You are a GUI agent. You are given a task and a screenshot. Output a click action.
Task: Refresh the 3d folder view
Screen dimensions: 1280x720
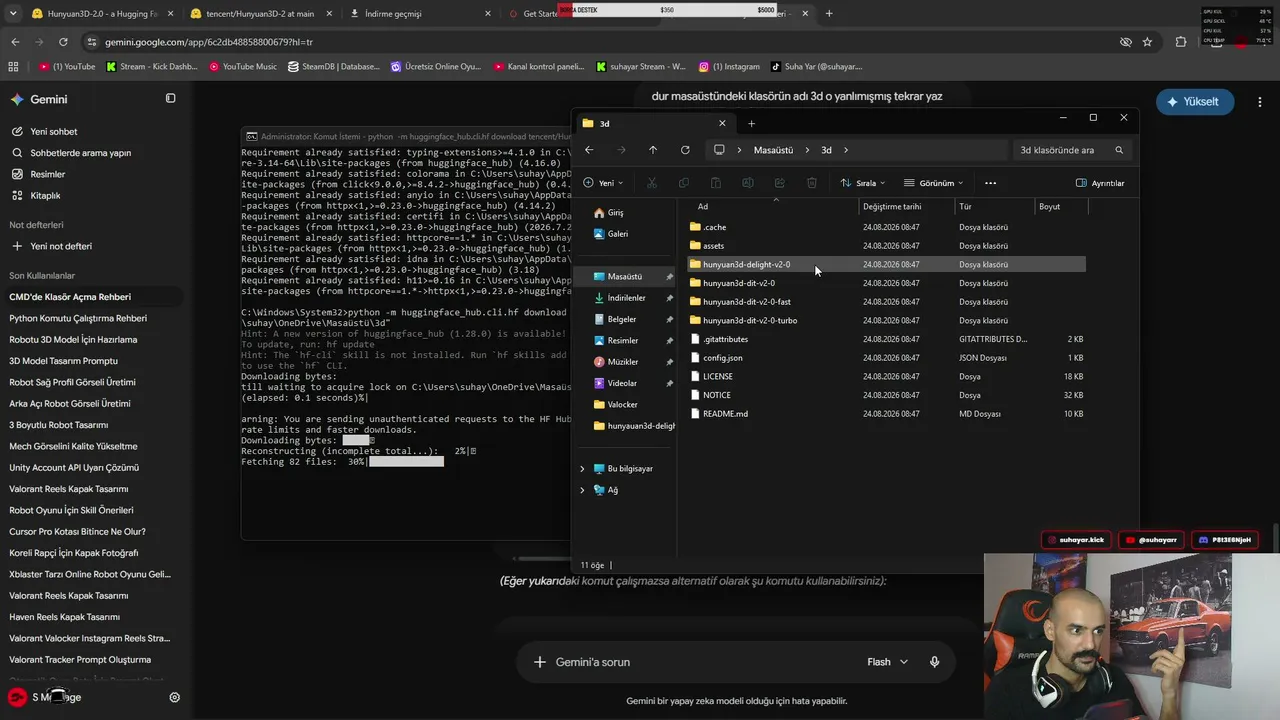(x=685, y=150)
